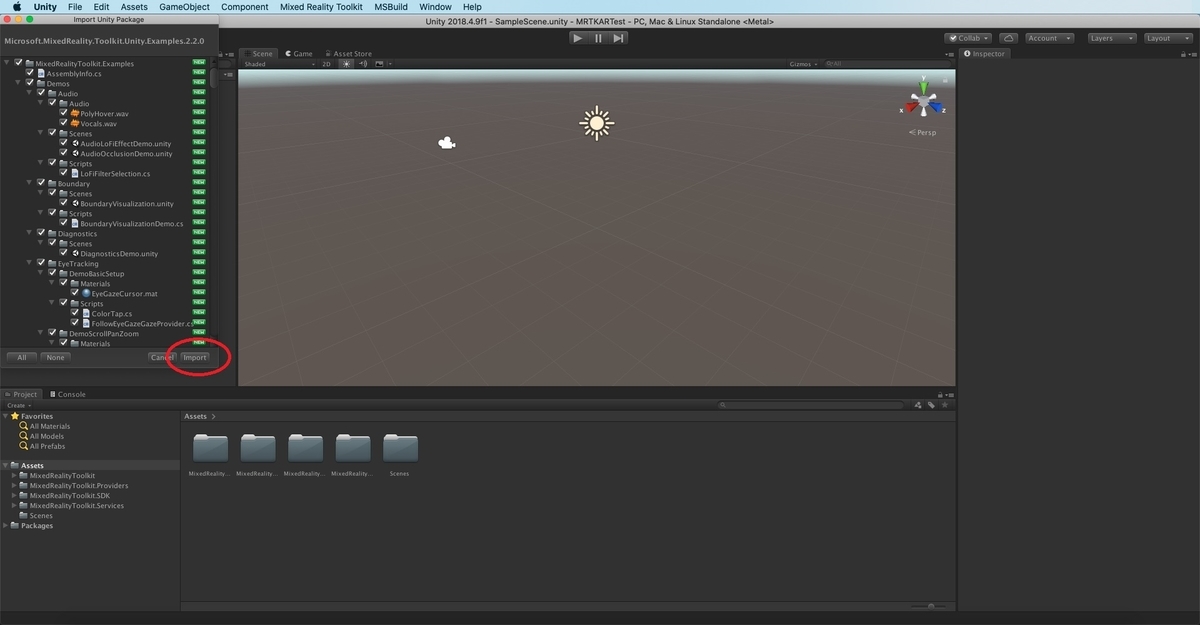Screen dimensions: 1200x625
Task: Click the Step frame button
Action: coord(619,38)
